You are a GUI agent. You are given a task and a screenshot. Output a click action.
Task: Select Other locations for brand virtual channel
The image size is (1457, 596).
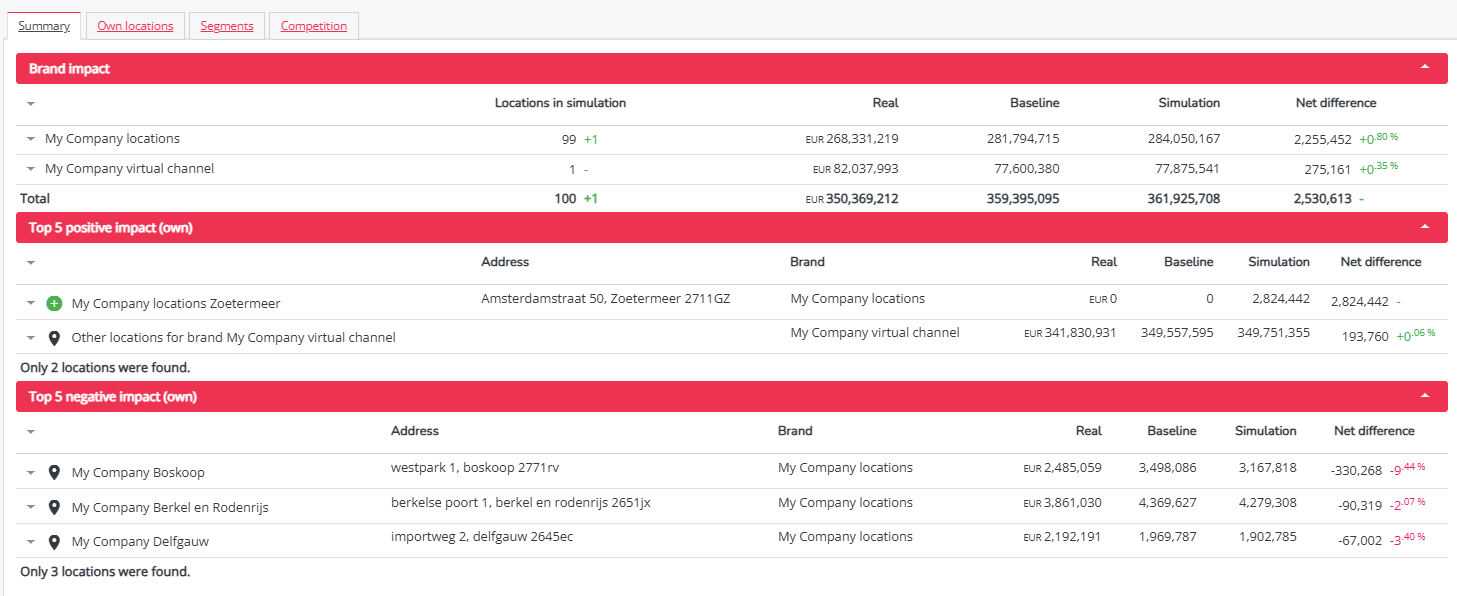click(234, 338)
